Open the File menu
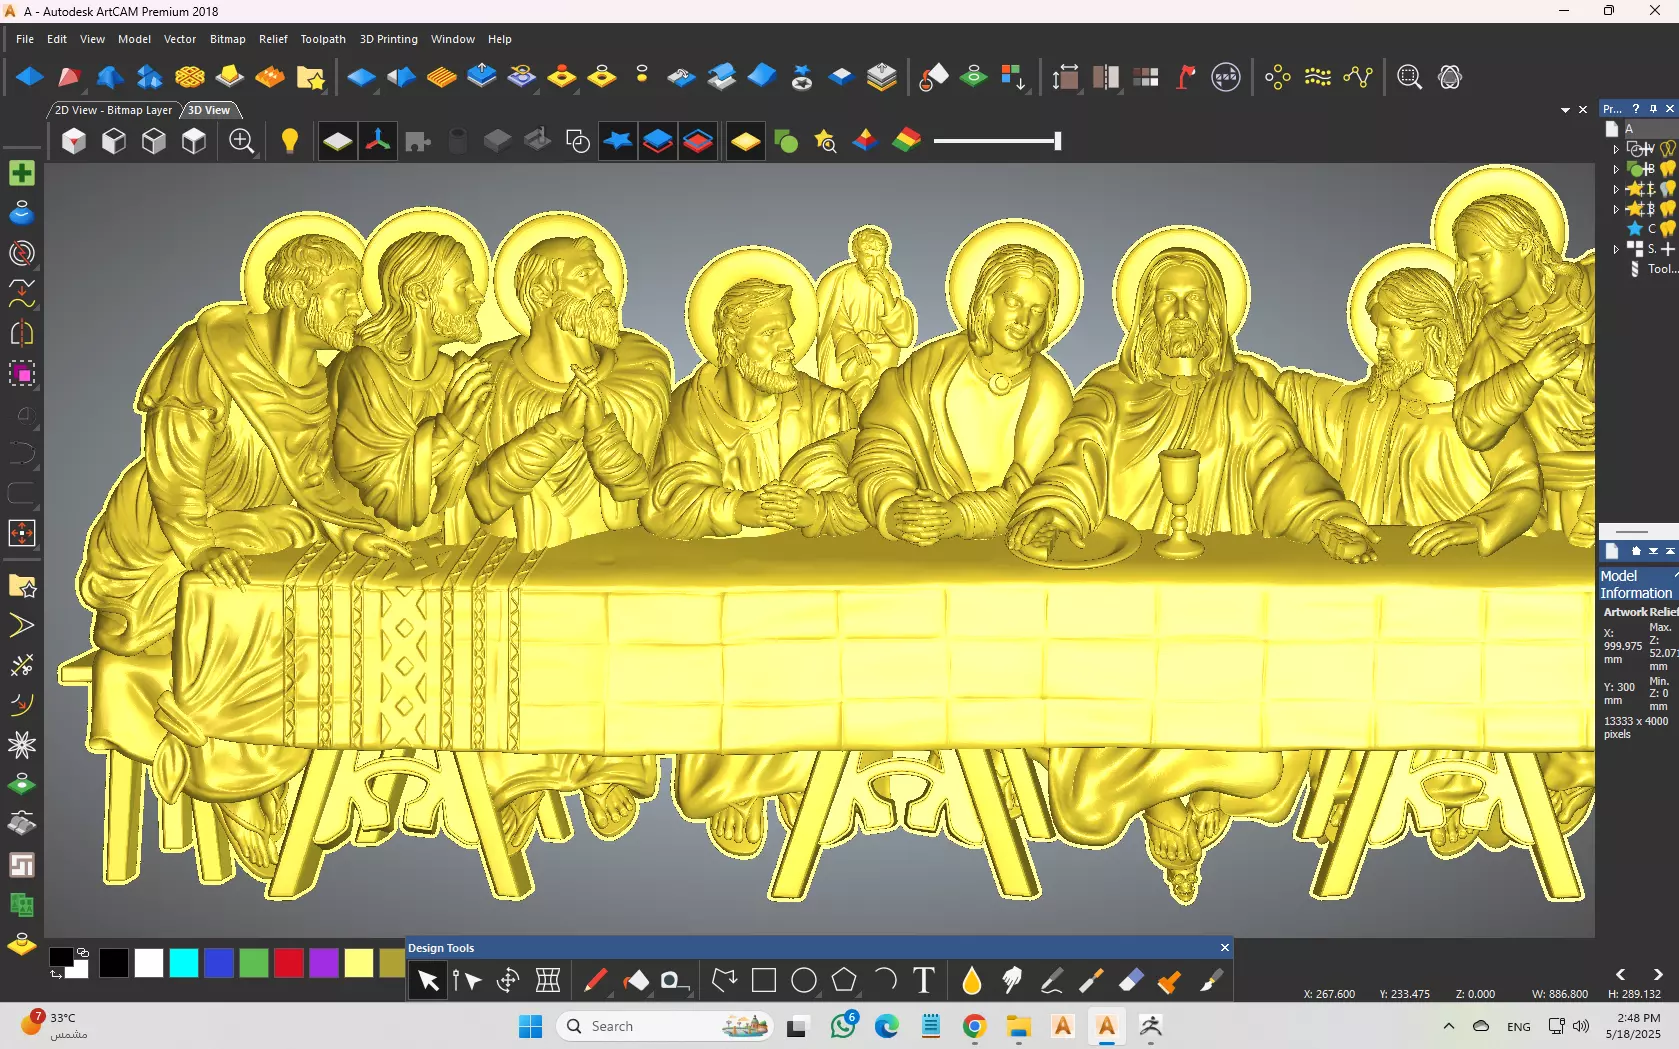This screenshot has width=1679, height=1049. [25, 39]
